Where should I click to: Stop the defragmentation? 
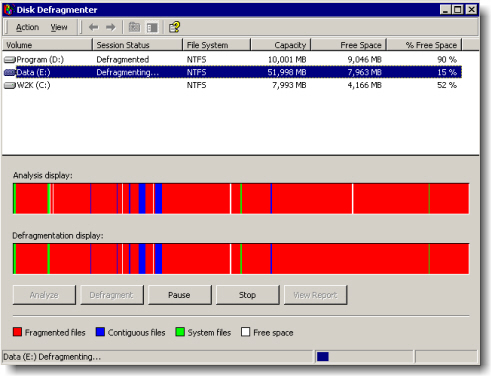pyautogui.click(x=247, y=295)
